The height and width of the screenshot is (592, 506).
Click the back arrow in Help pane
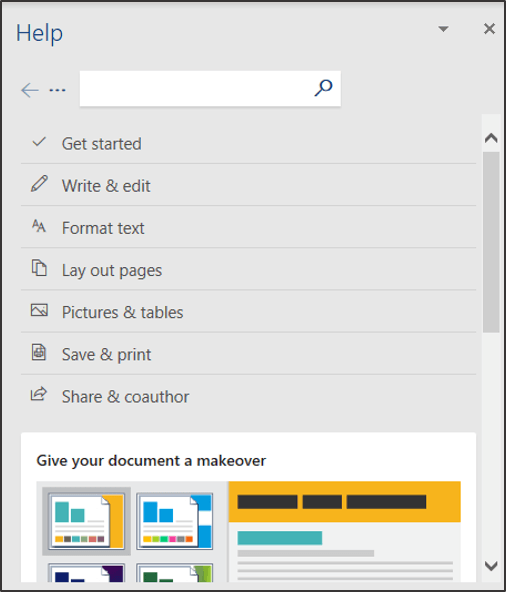(x=30, y=90)
